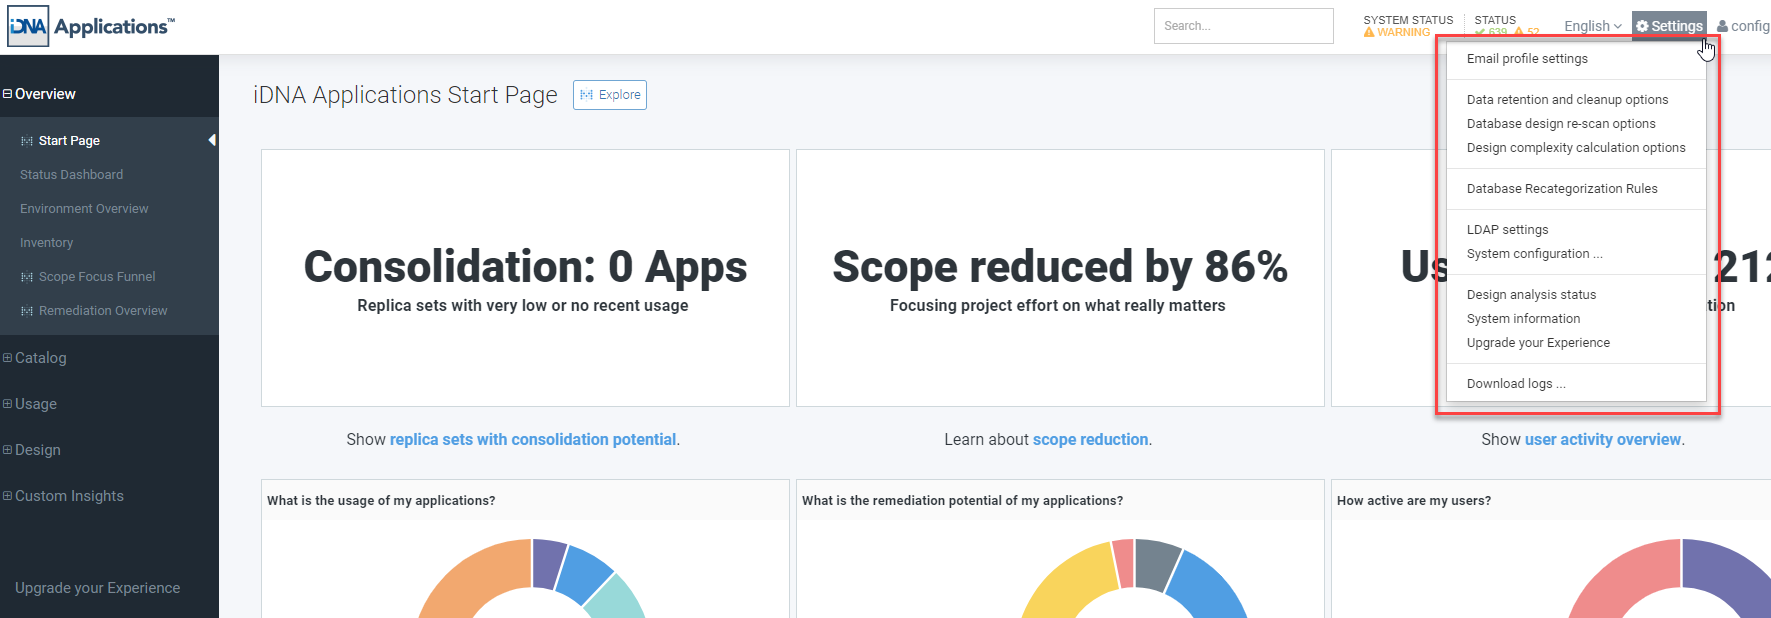This screenshot has width=1771, height=618.
Task: Click the Search input field
Action: click(x=1243, y=26)
